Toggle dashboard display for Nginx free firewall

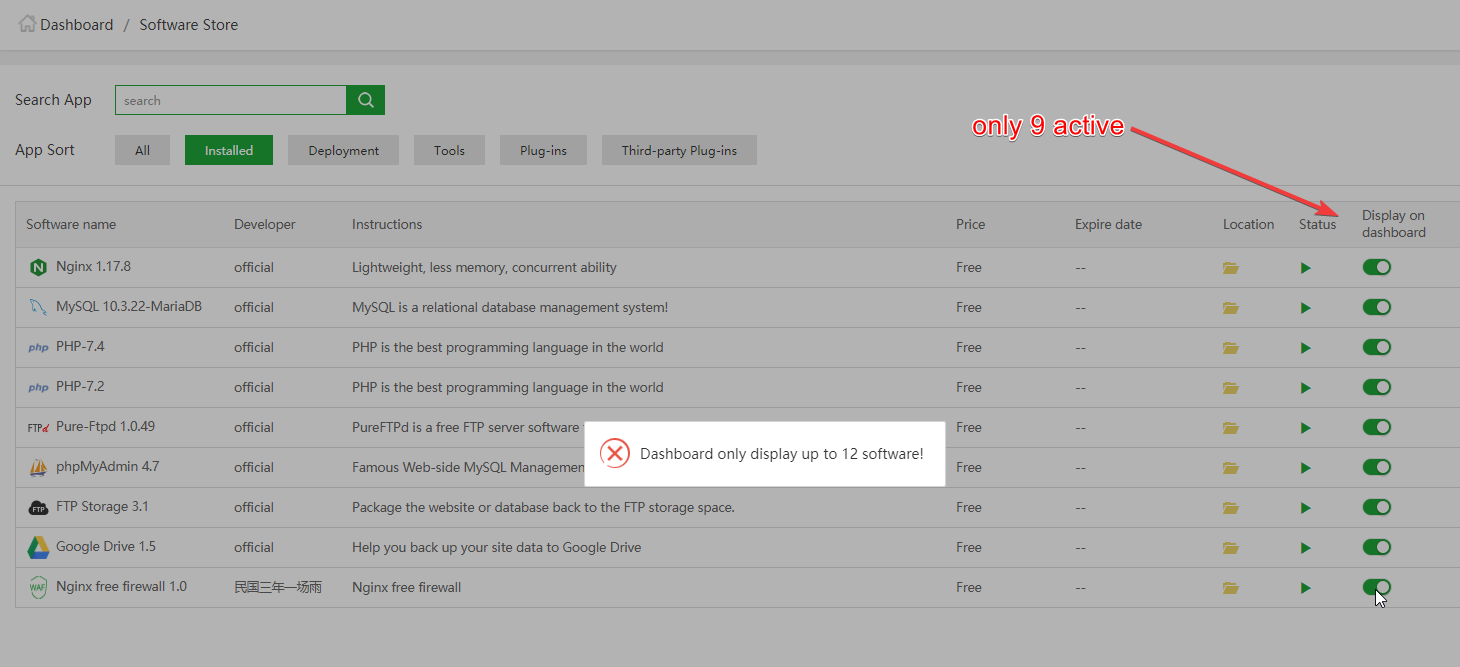pos(1377,587)
